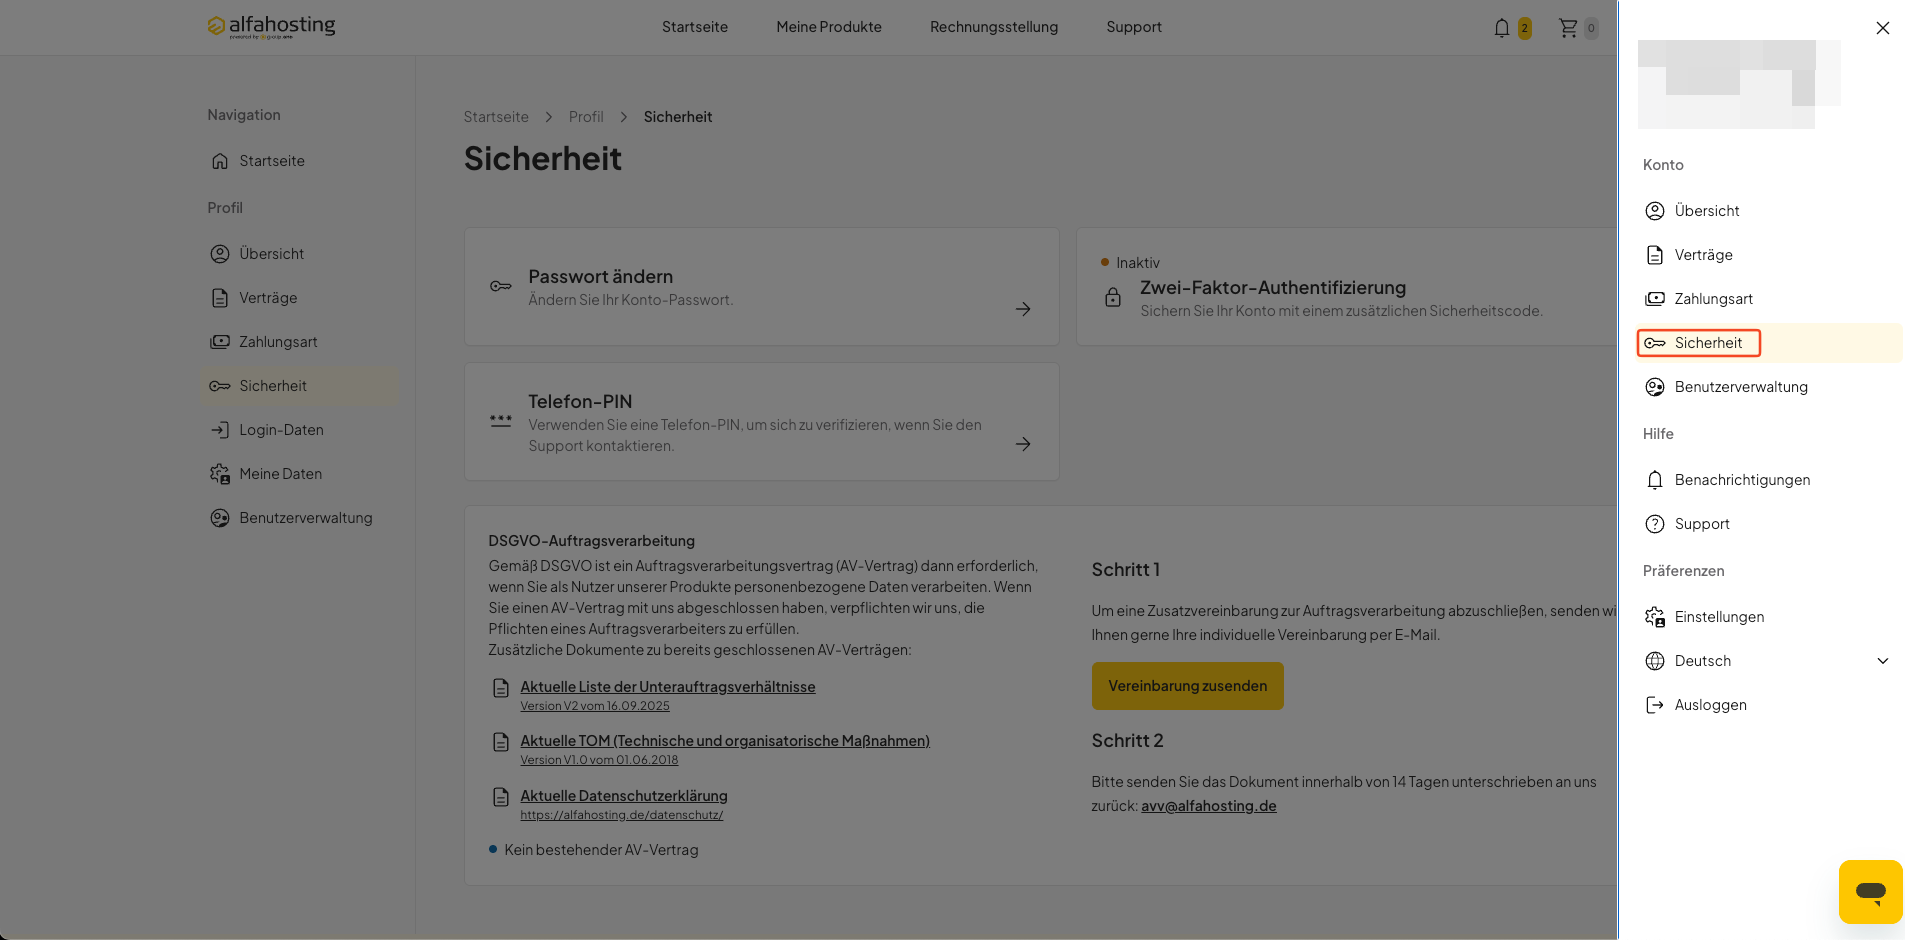Click Deutsch language label
The image size is (1905, 940).
pos(1703,661)
